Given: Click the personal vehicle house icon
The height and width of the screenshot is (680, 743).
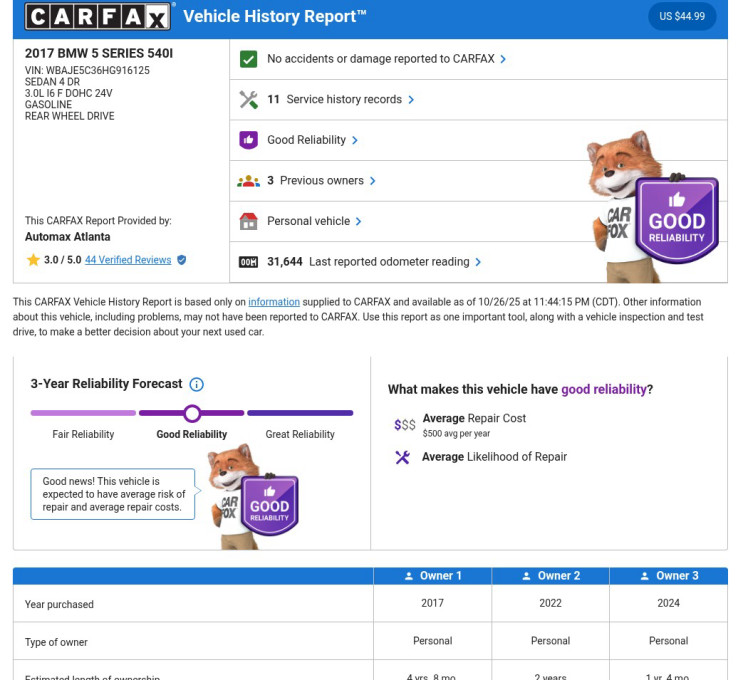Looking at the screenshot, I should tap(249, 221).
